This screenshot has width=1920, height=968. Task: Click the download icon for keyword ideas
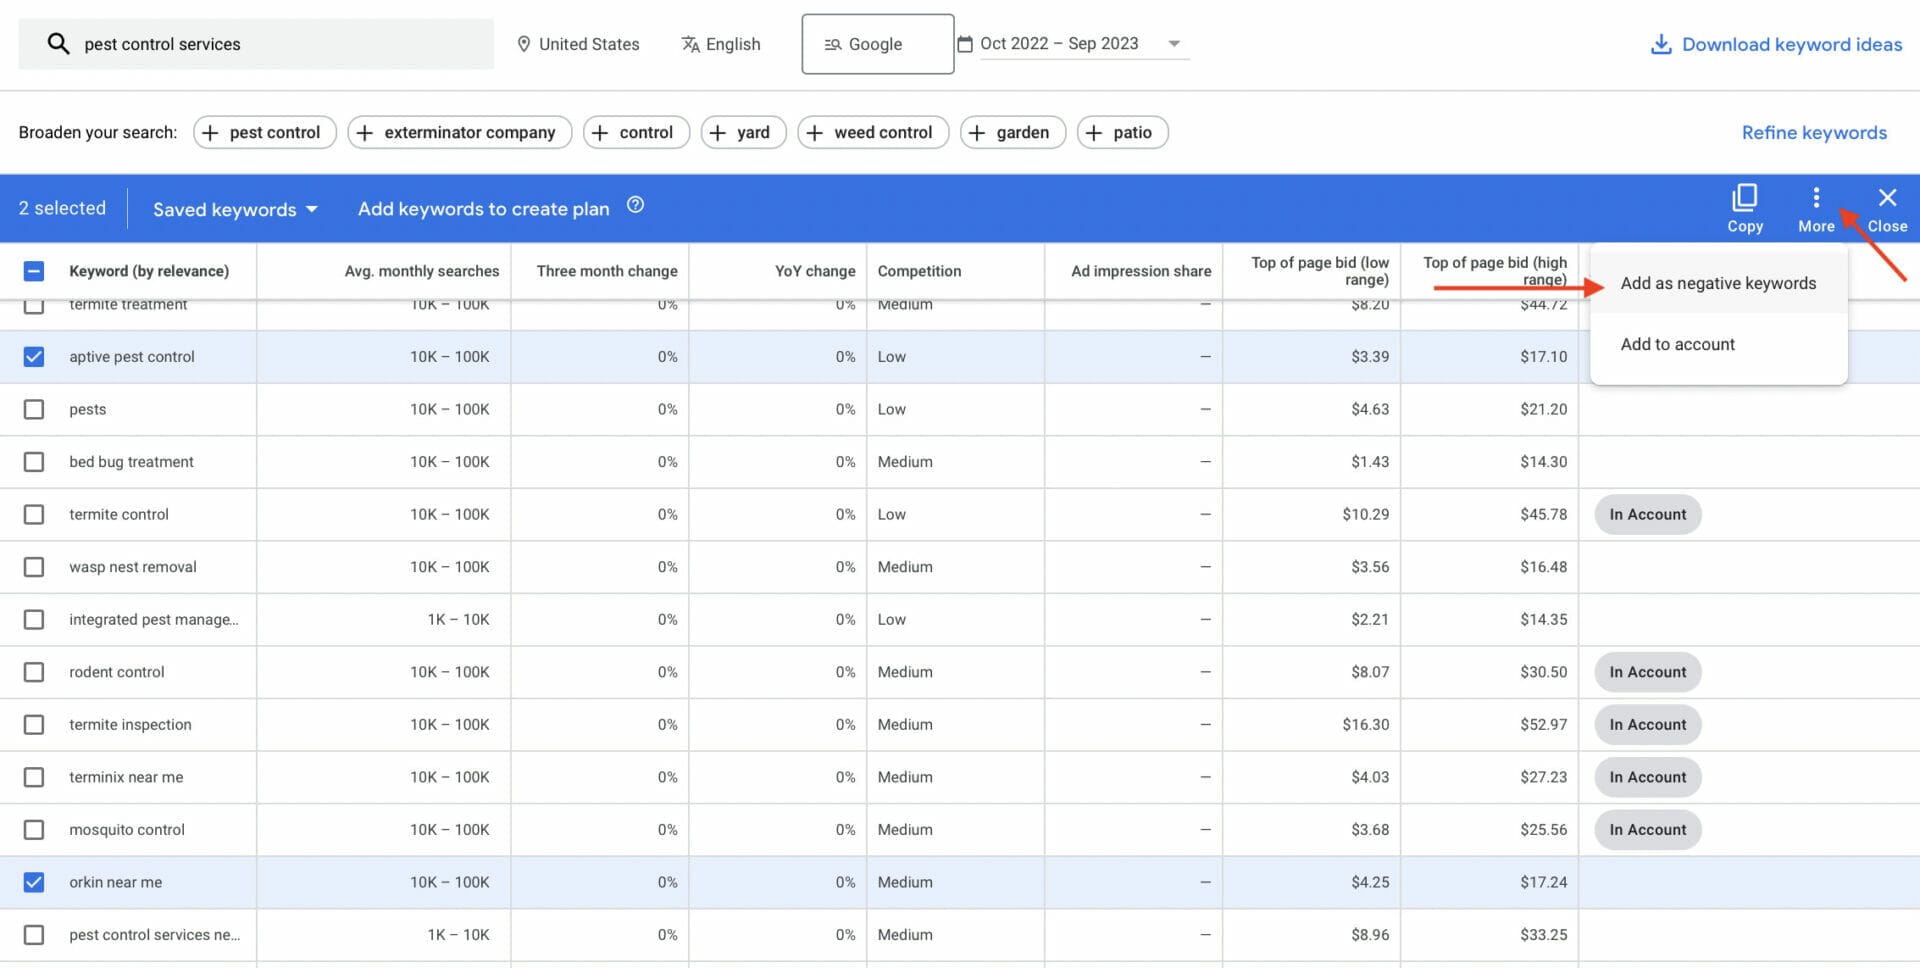(x=1661, y=44)
